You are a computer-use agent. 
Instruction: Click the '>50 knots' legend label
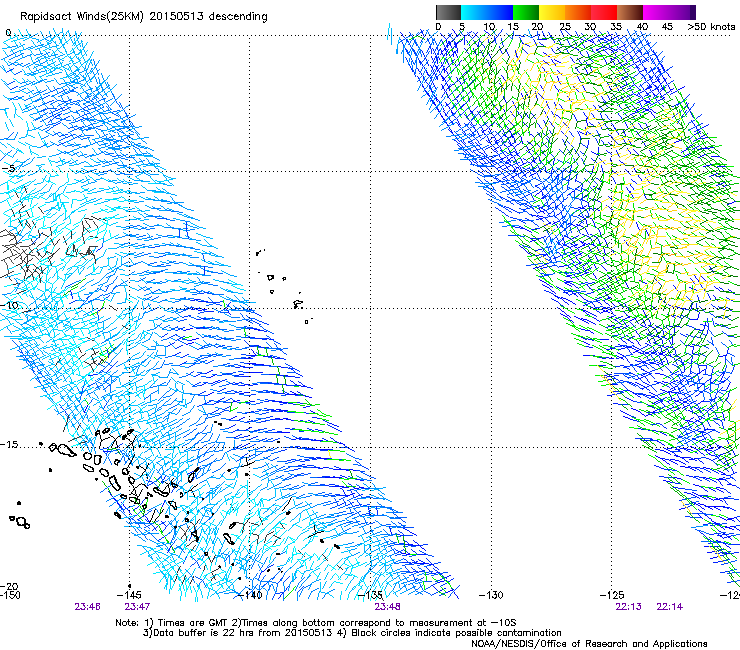tap(711, 27)
